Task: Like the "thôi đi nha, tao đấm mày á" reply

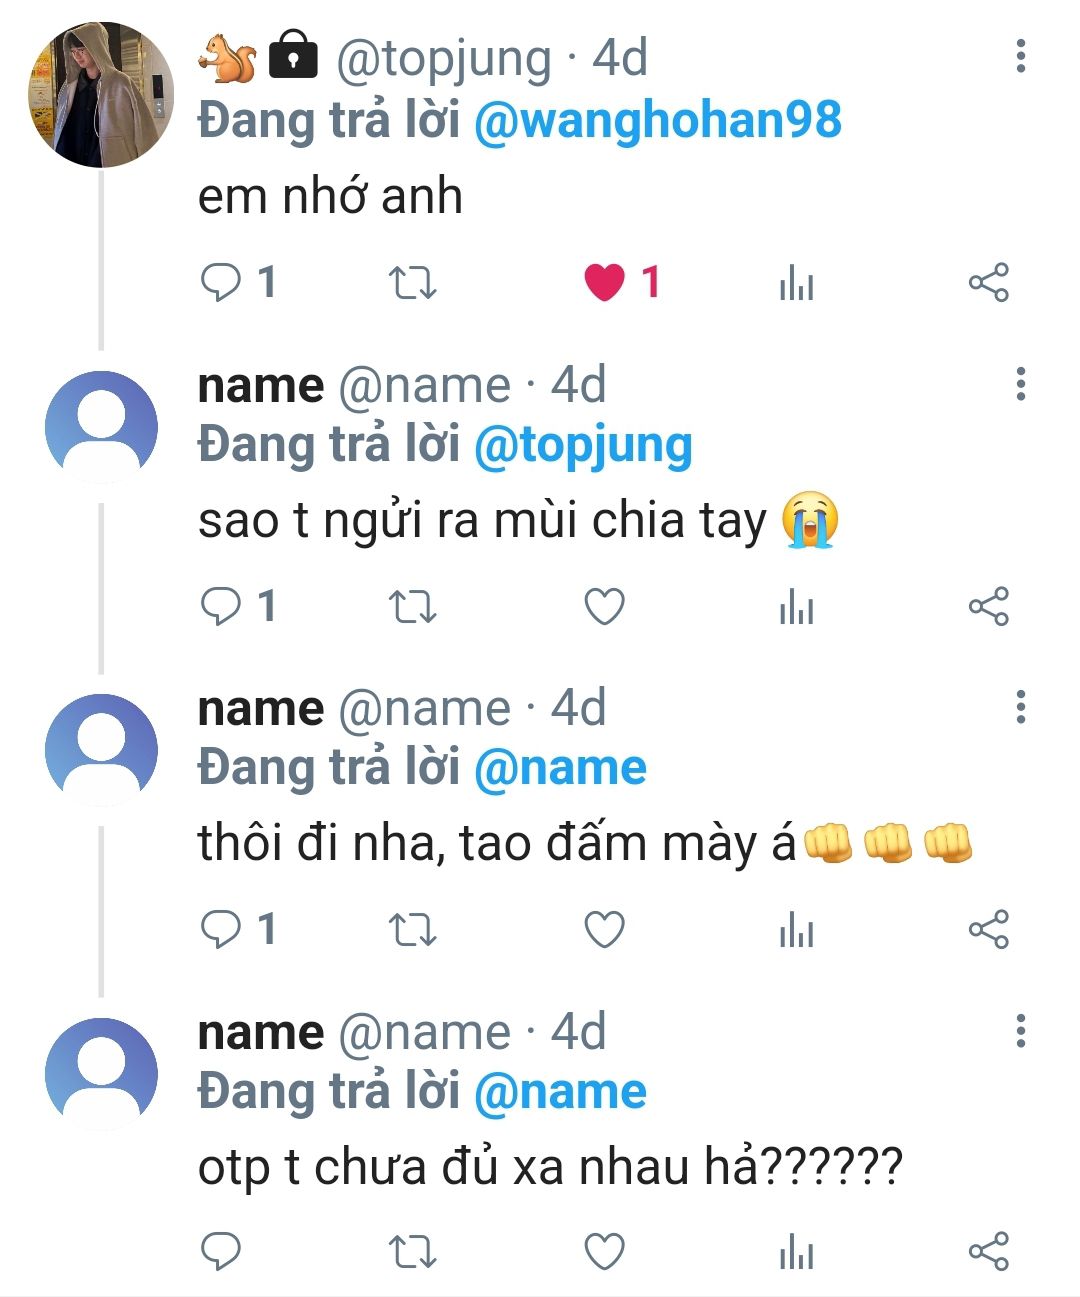Action: click(x=604, y=930)
